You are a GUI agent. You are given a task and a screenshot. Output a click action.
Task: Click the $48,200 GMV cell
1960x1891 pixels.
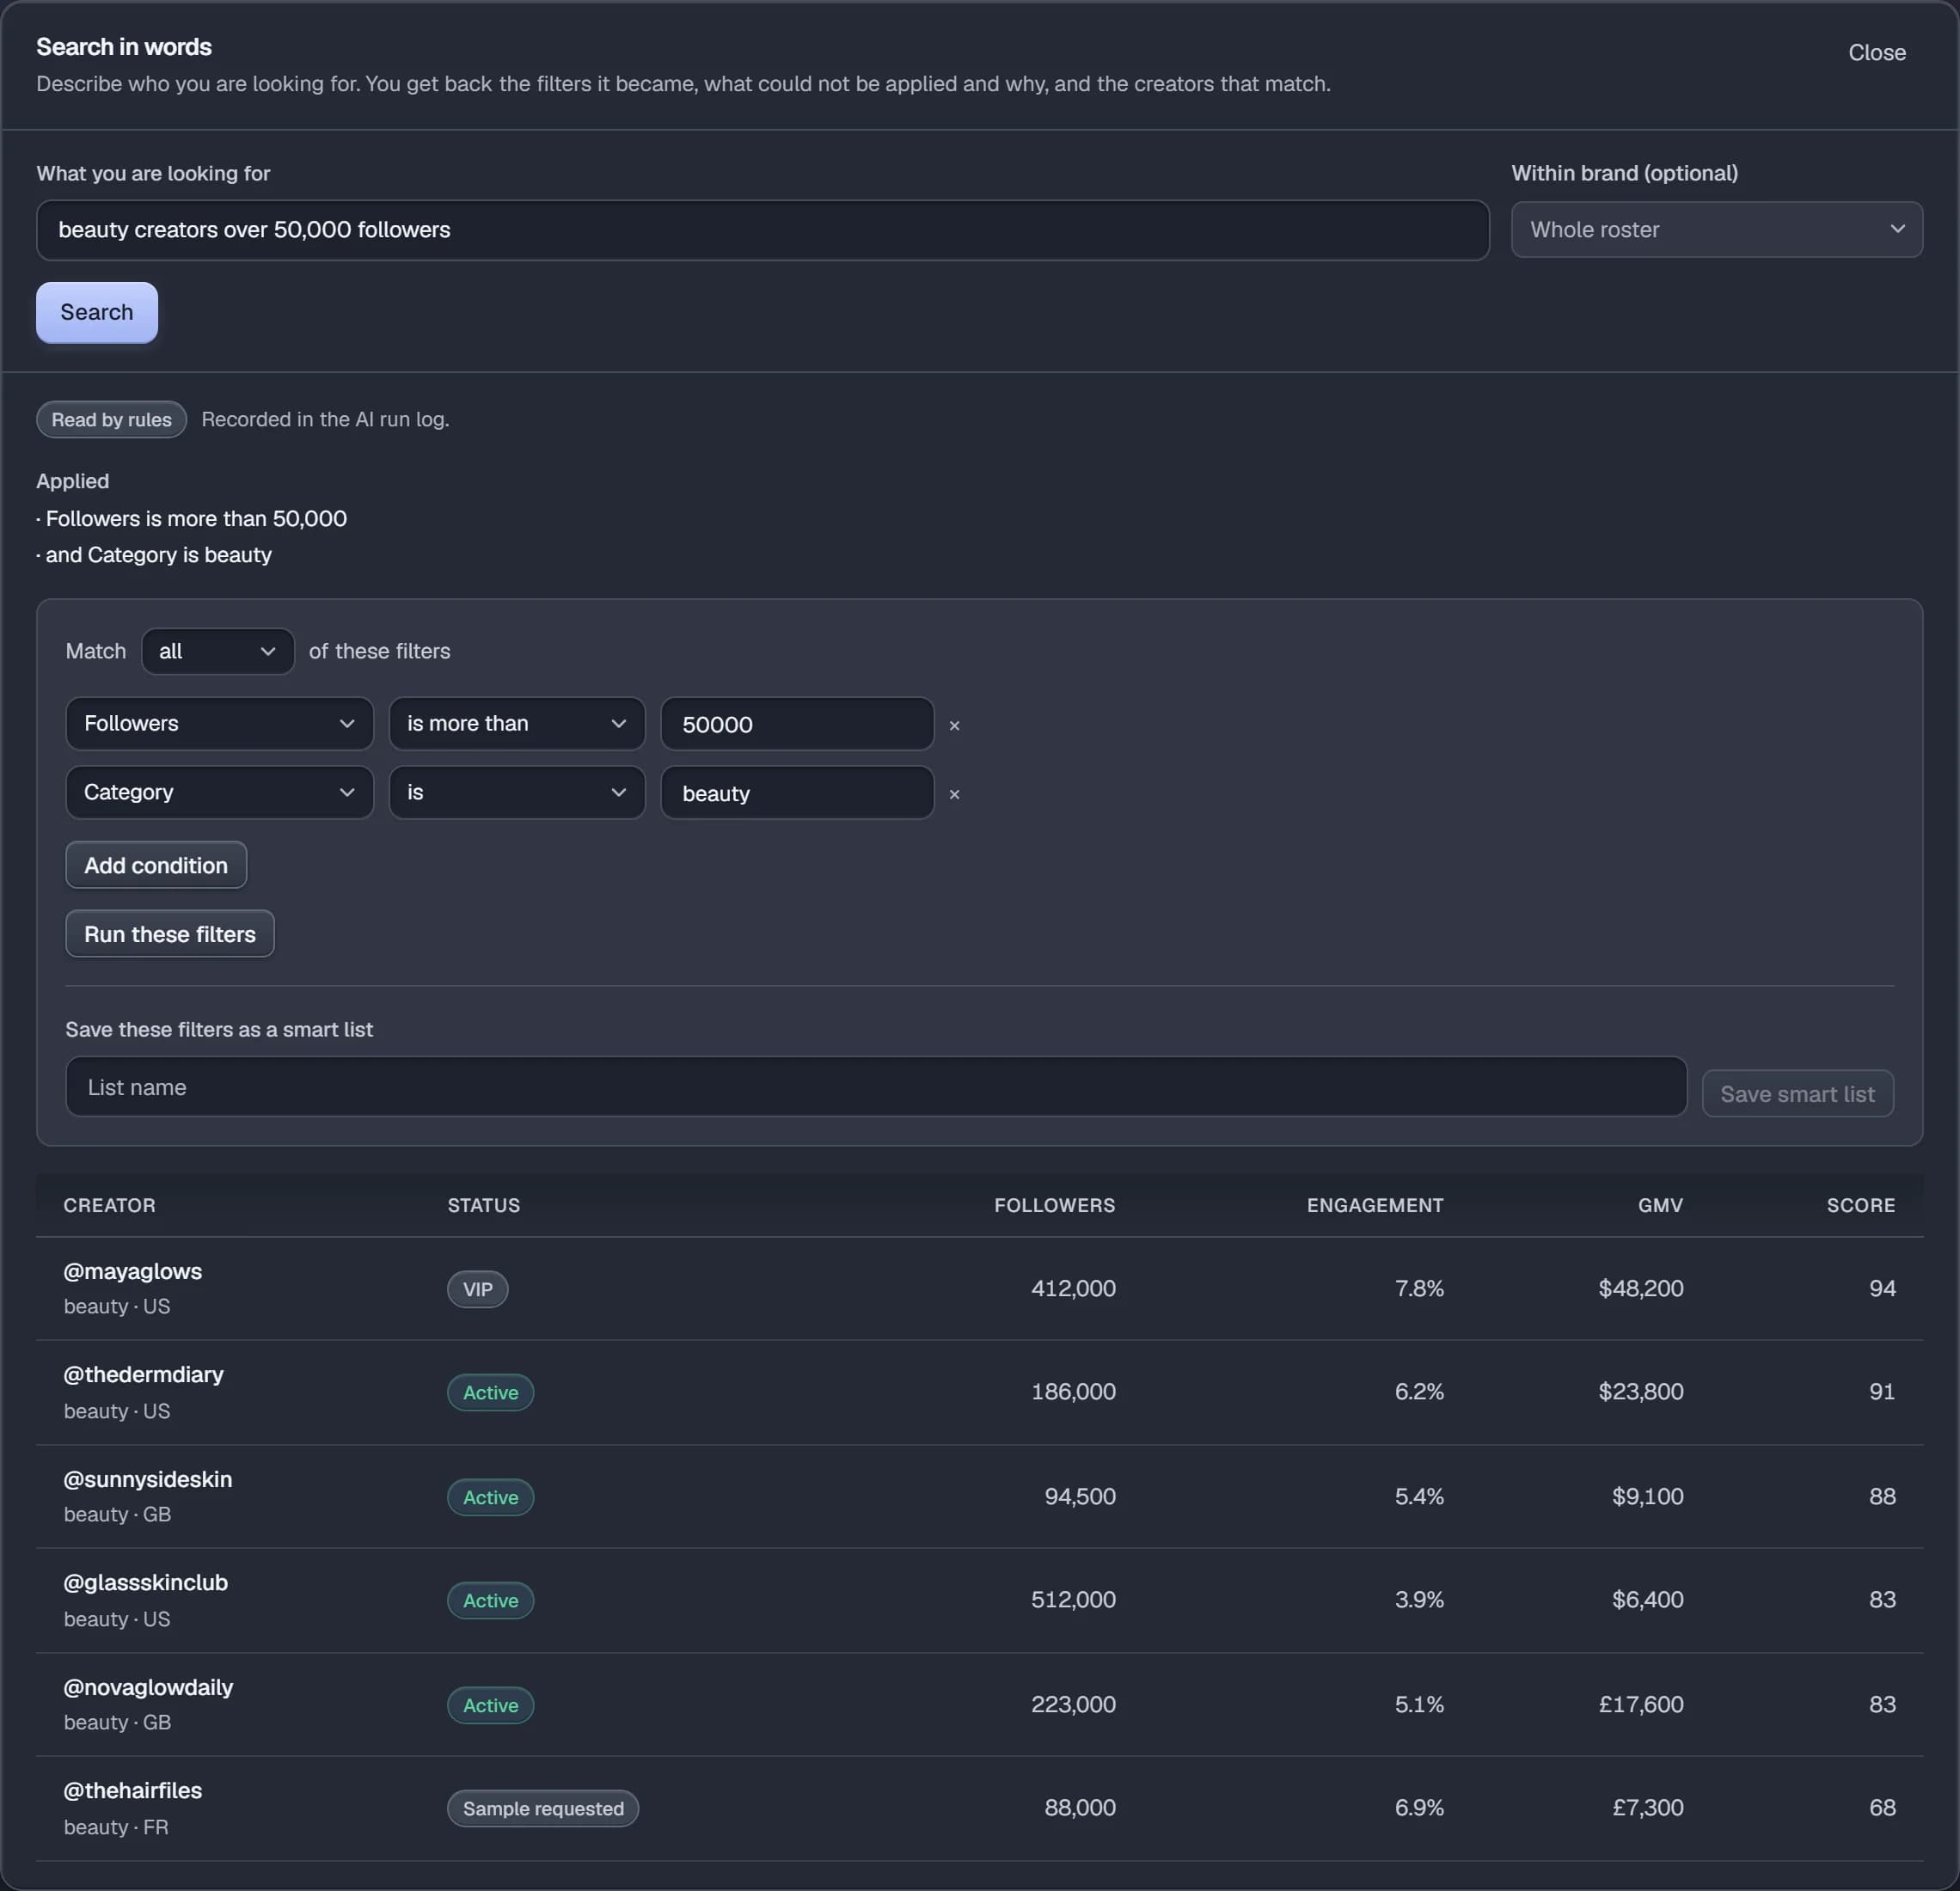pyautogui.click(x=1641, y=1288)
